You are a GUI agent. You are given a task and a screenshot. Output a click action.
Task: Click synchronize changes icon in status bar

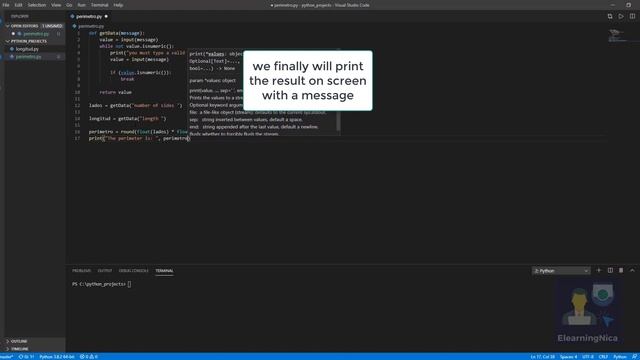pos(26,357)
